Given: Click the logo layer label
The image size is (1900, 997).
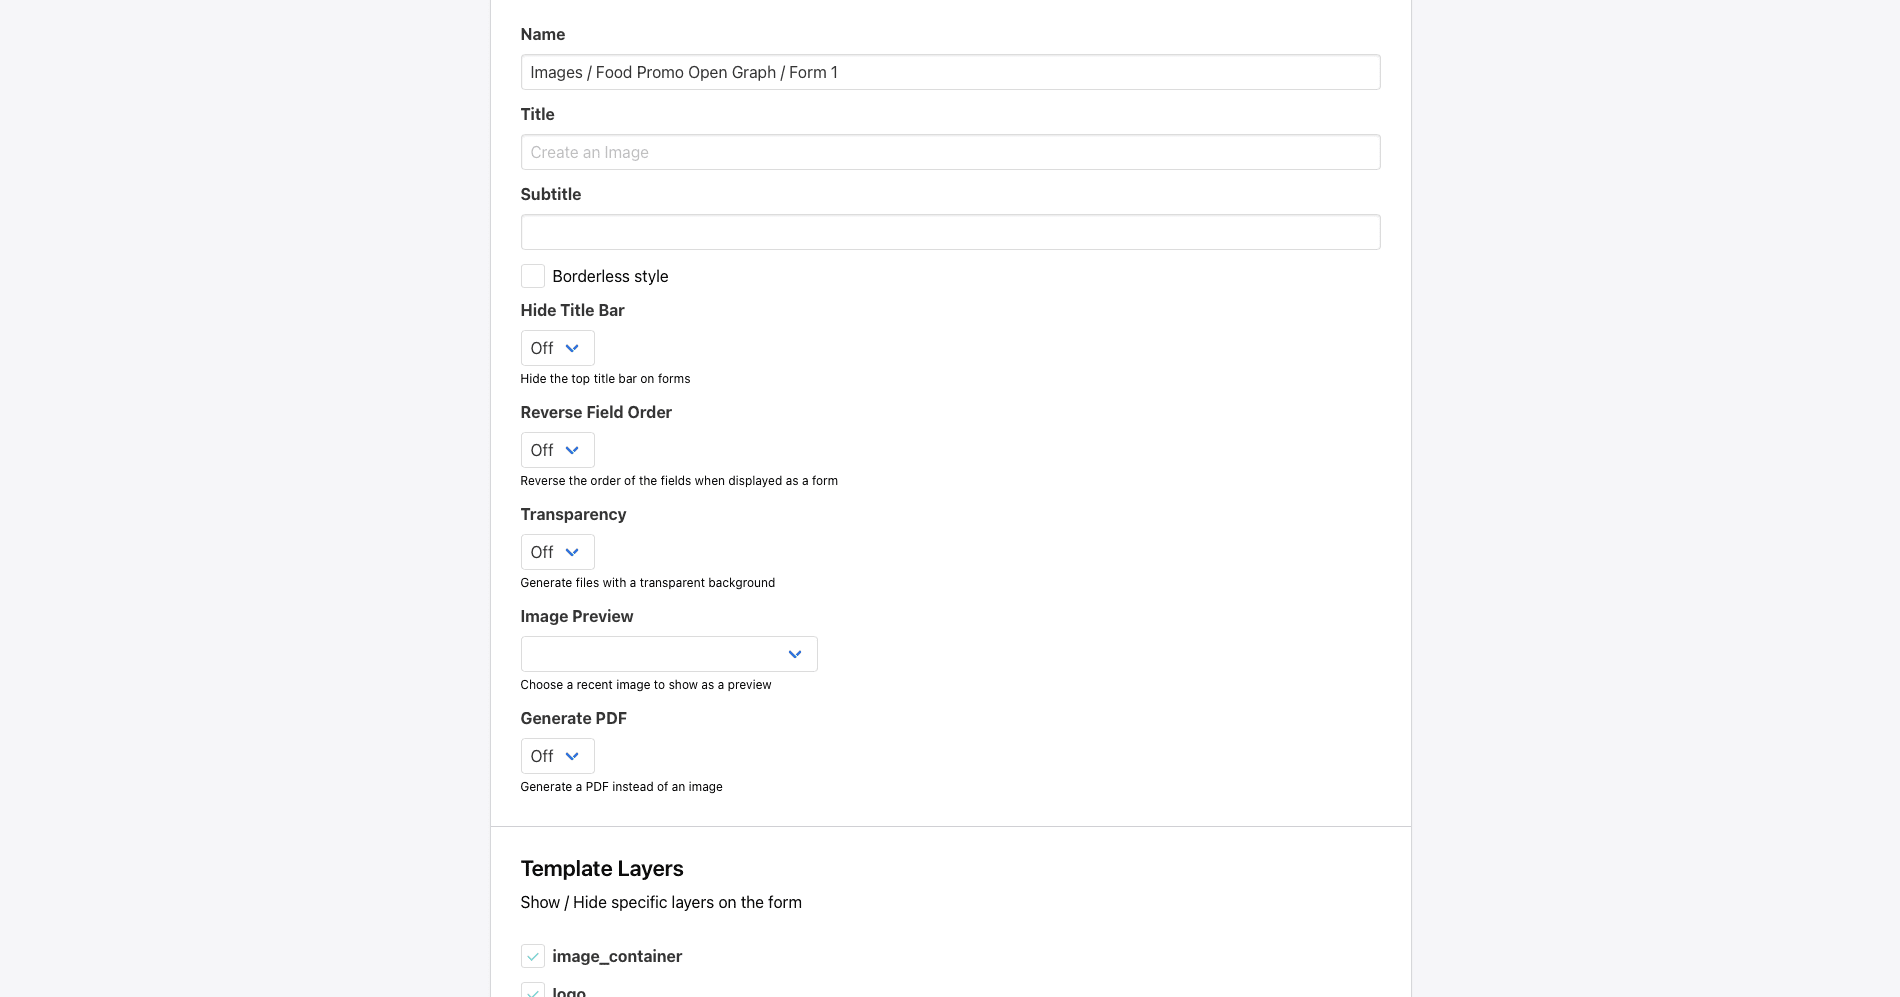Looking at the screenshot, I should 568,991.
